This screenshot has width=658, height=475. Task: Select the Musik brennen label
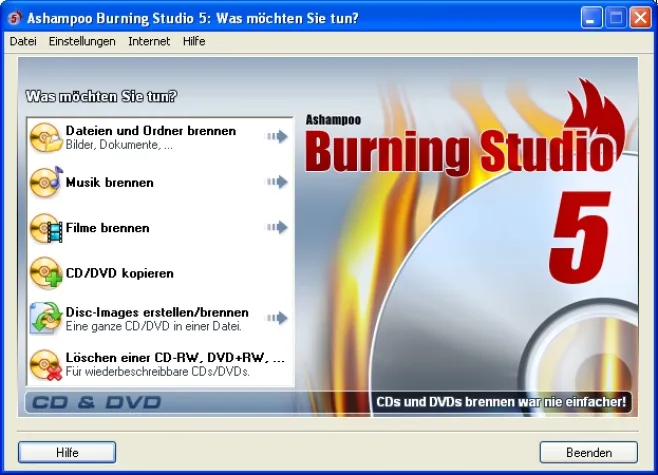click(110, 183)
